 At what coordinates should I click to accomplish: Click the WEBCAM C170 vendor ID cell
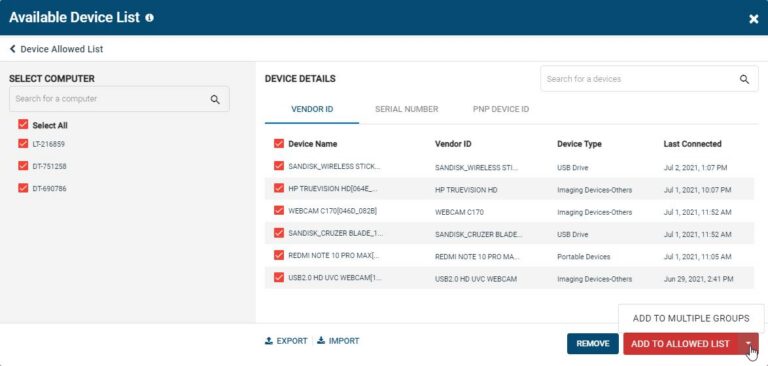(459, 212)
